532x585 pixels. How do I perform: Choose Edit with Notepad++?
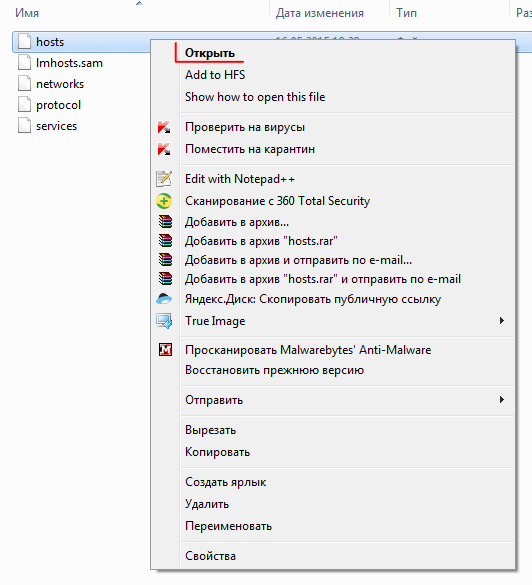tap(240, 179)
